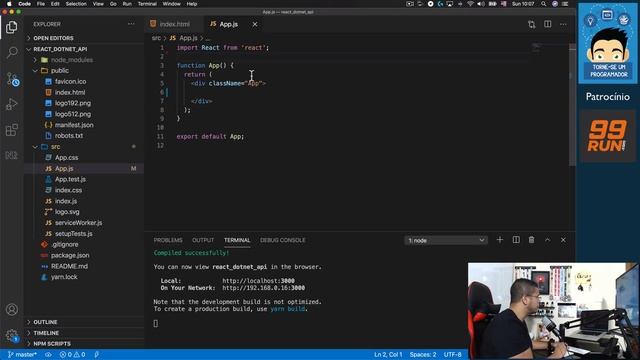Open the Explorer view in activity bar
640x360 pixels.
click(12, 27)
